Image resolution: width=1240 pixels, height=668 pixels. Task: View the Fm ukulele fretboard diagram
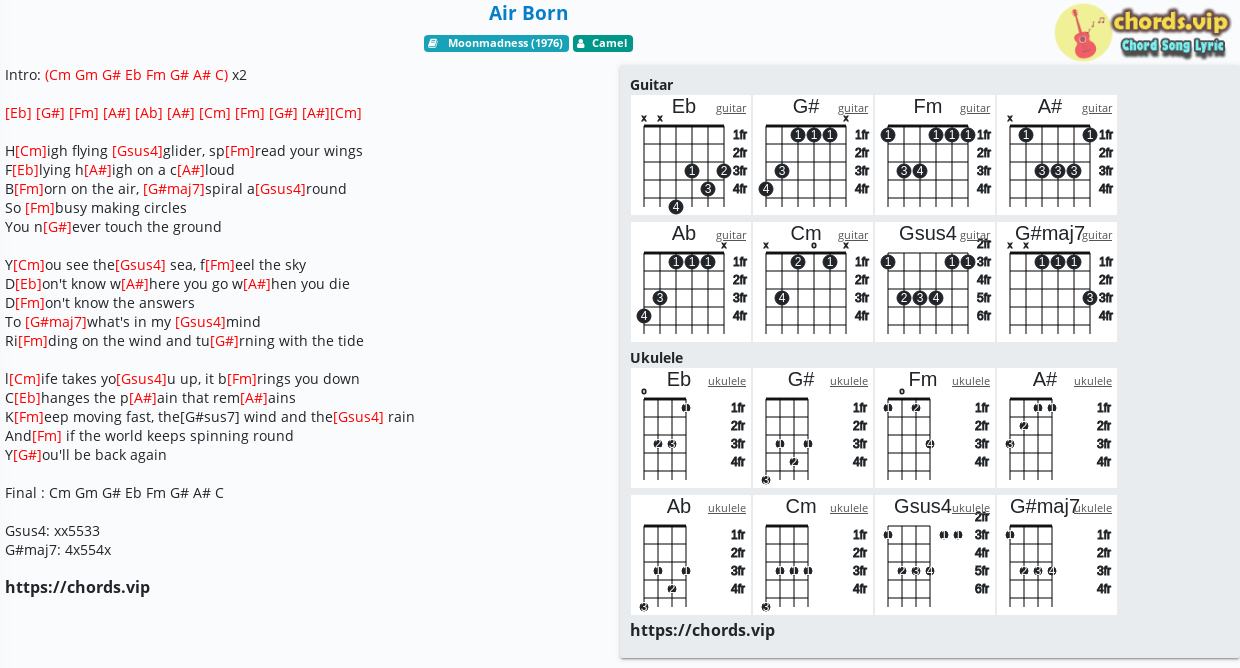(x=935, y=428)
